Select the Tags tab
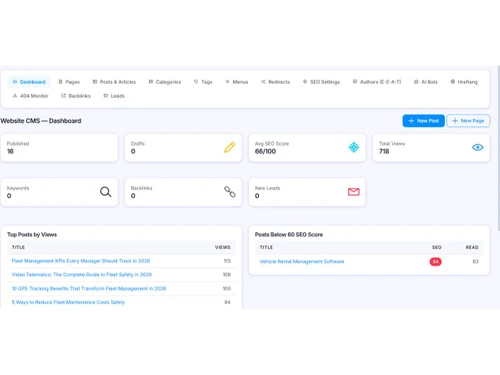The width and height of the screenshot is (500, 375). [x=203, y=82]
